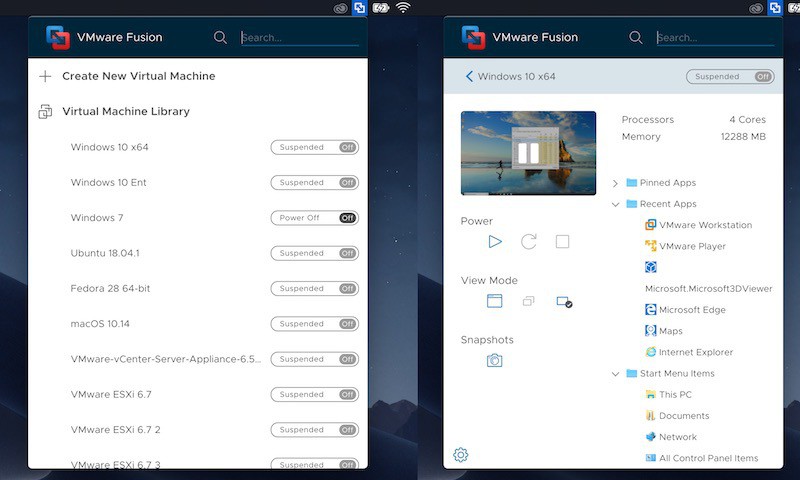Open the Windows 7 VM entry
This screenshot has height=480, width=800.
(x=97, y=217)
